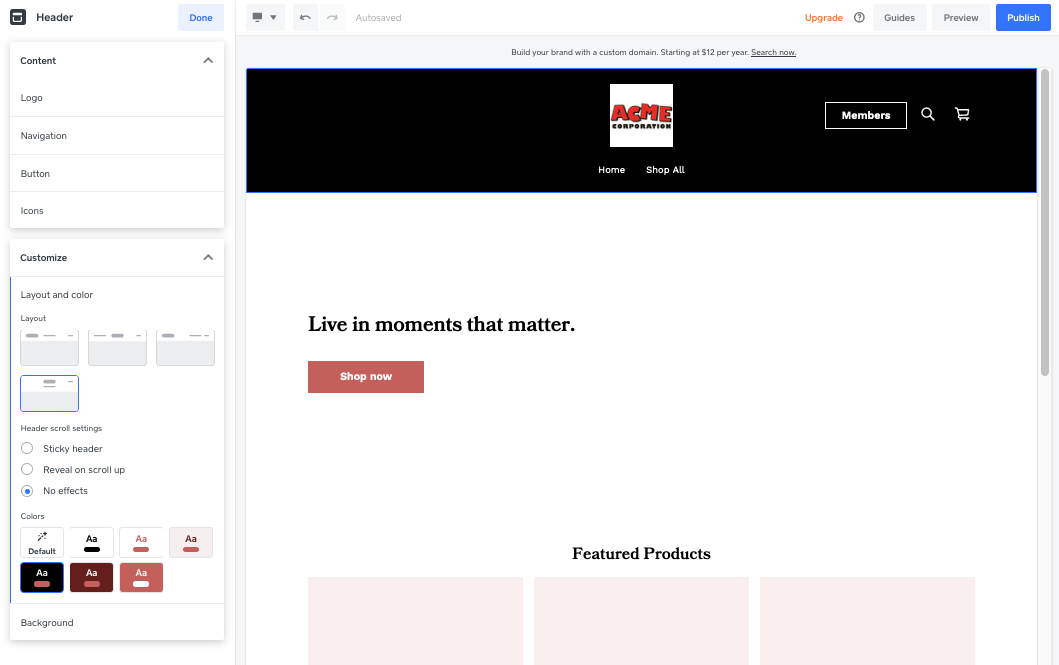Open the Logo content settings
1059x665 pixels.
(117, 98)
